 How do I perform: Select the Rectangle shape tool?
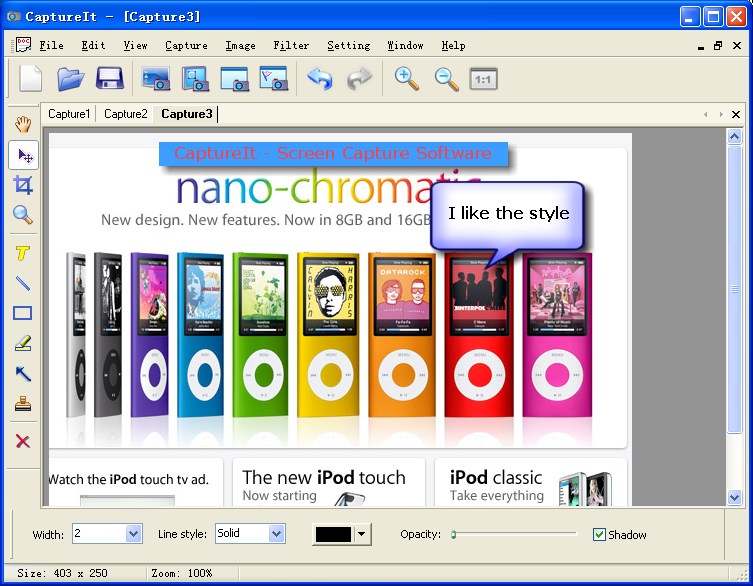click(x=23, y=313)
